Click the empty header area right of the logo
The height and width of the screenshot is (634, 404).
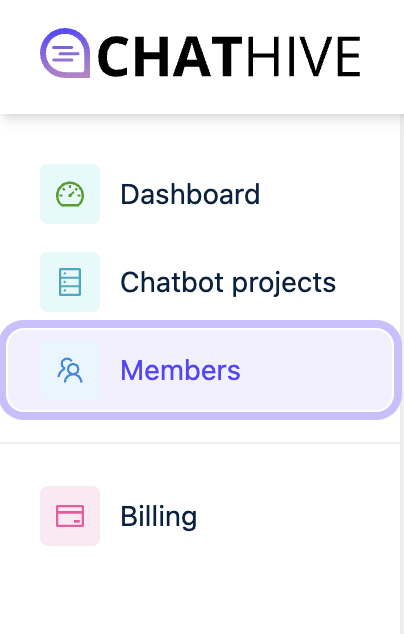pyautogui.click(x=382, y=57)
